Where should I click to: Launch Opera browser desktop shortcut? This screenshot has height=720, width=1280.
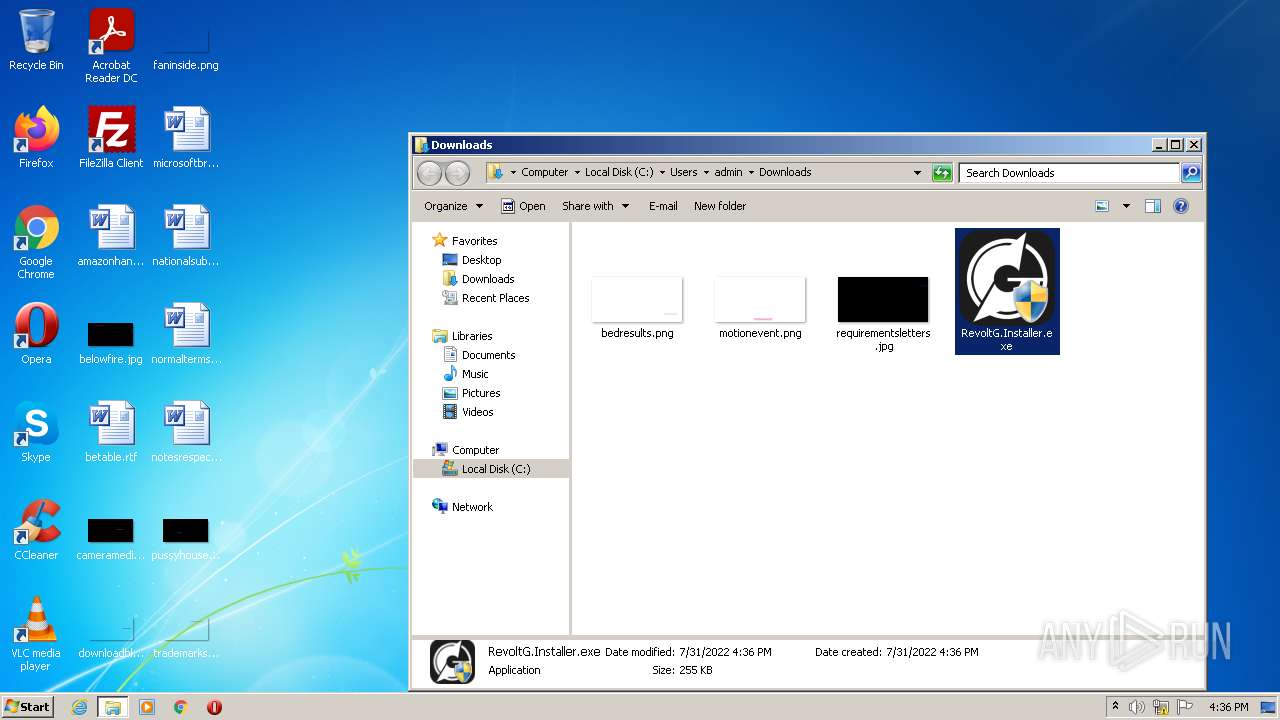point(36,334)
